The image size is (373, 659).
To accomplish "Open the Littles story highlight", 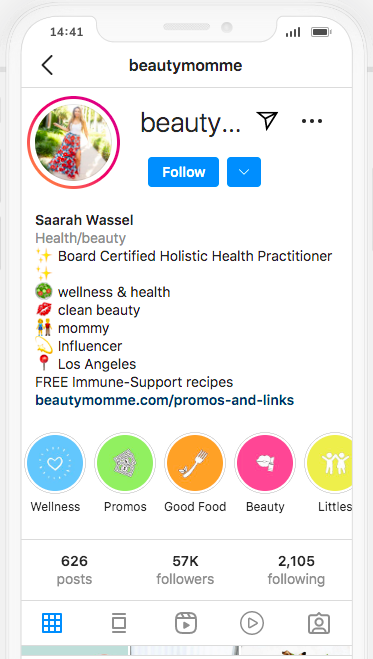I will tap(328, 463).
